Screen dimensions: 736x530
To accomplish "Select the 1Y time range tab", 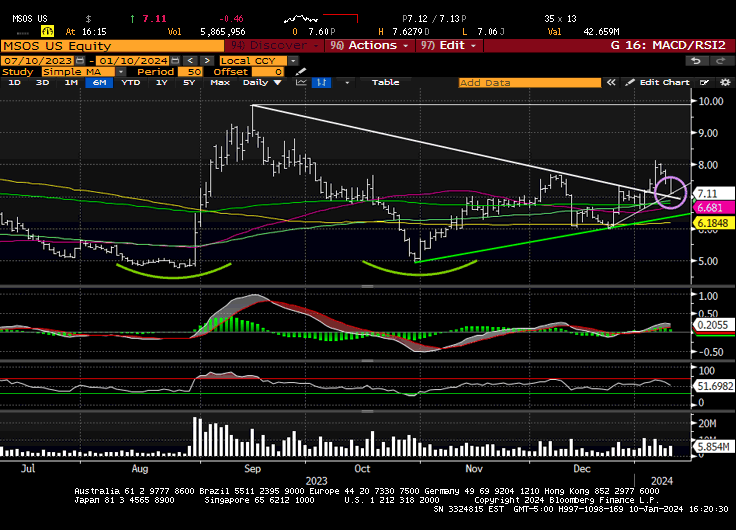I will pos(161,83).
